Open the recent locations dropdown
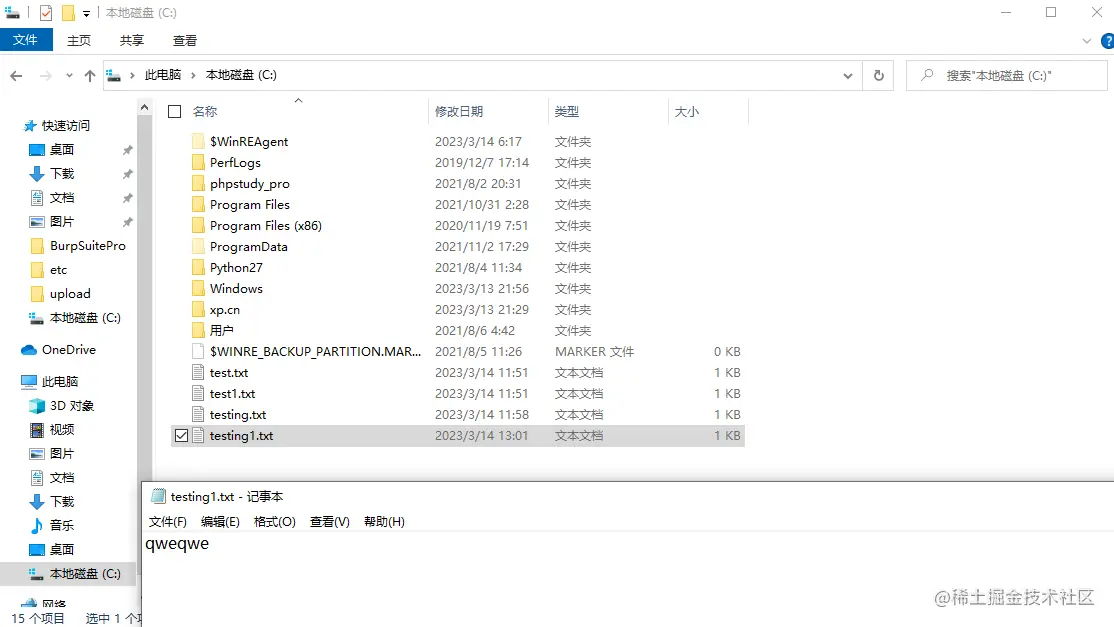Image resolution: width=1114 pixels, height=627 pixels. 69,75
